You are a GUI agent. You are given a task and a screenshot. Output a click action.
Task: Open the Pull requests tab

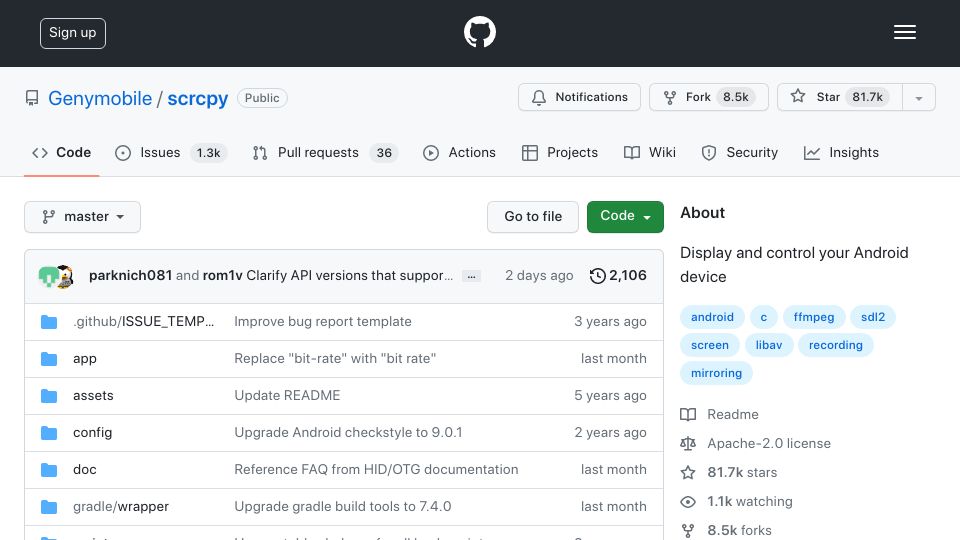tap(325, 152)
